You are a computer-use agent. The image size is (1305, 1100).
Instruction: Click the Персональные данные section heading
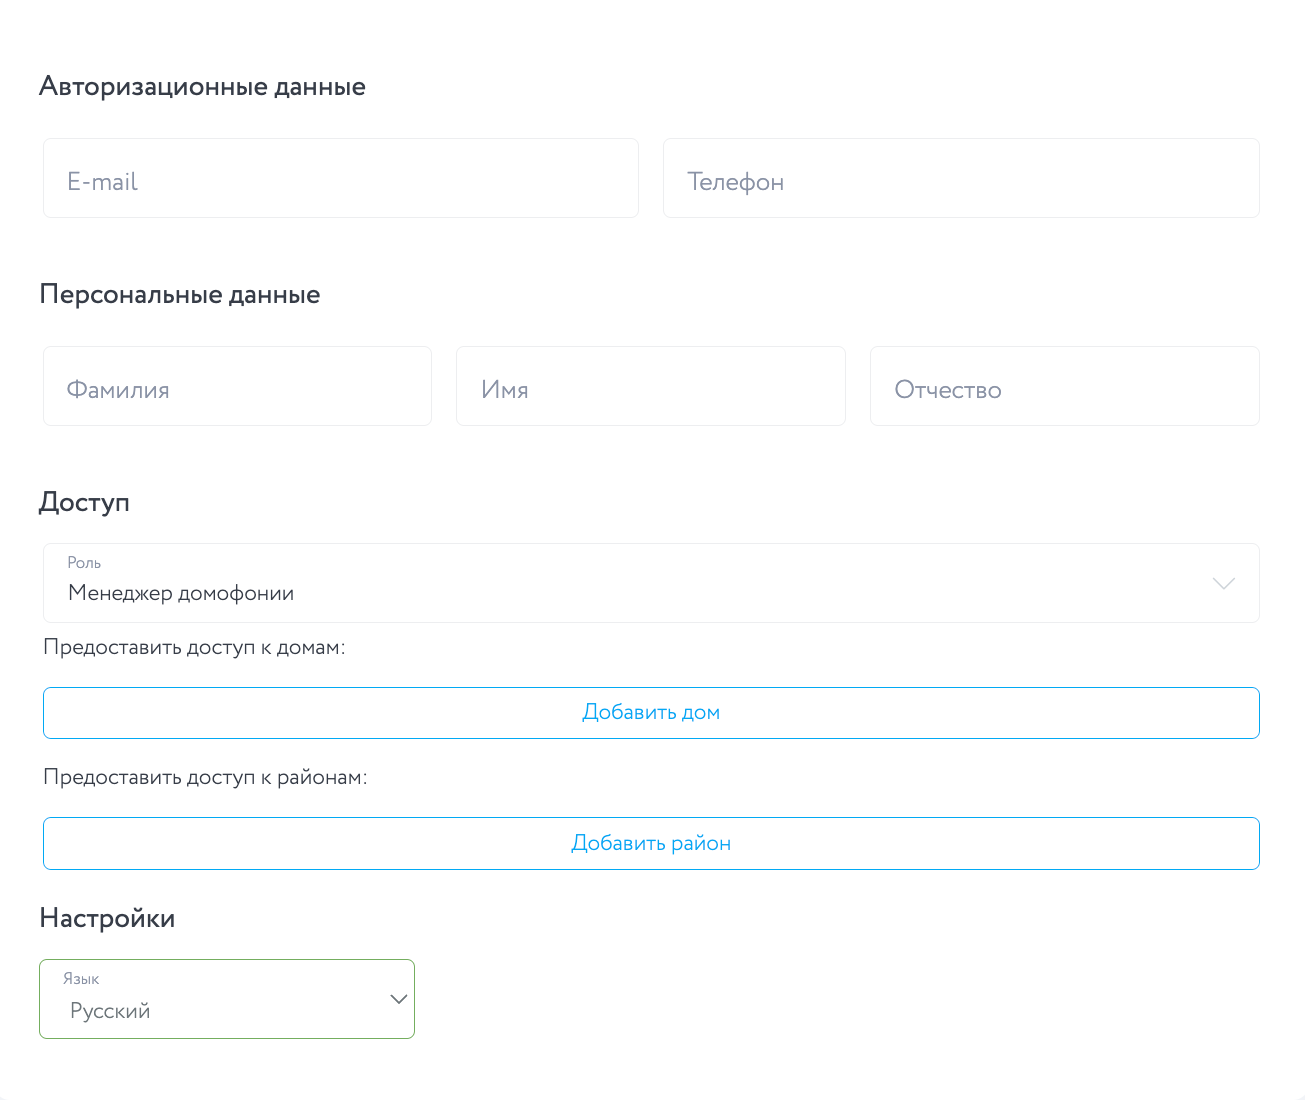pyautogui.click(x=180, y=295)
